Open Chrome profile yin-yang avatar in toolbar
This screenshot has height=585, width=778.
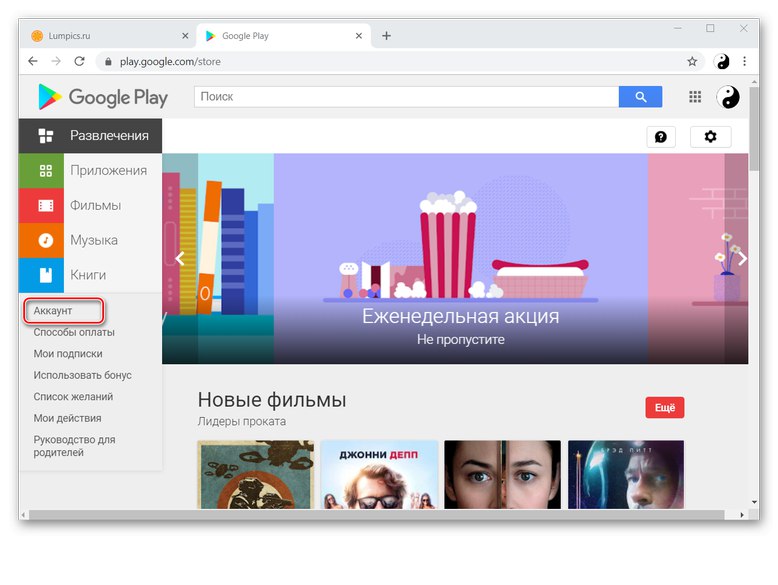click(x=722, y=62)
